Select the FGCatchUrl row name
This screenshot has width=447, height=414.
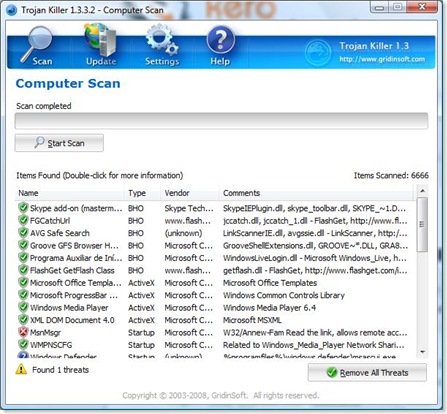click(50, 221)
